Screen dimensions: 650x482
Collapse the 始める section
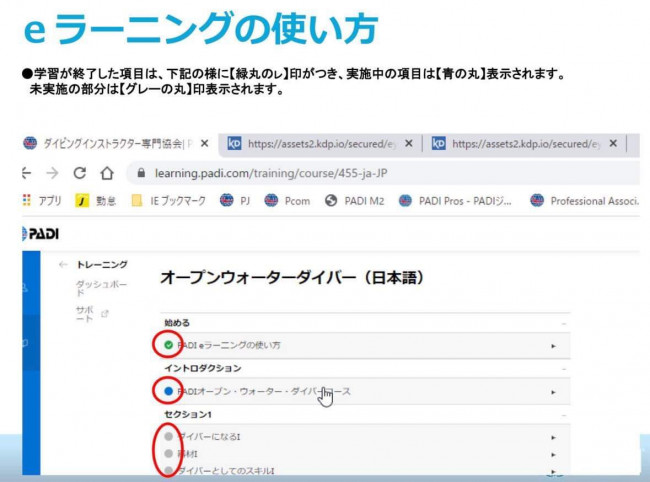point(564,323)
